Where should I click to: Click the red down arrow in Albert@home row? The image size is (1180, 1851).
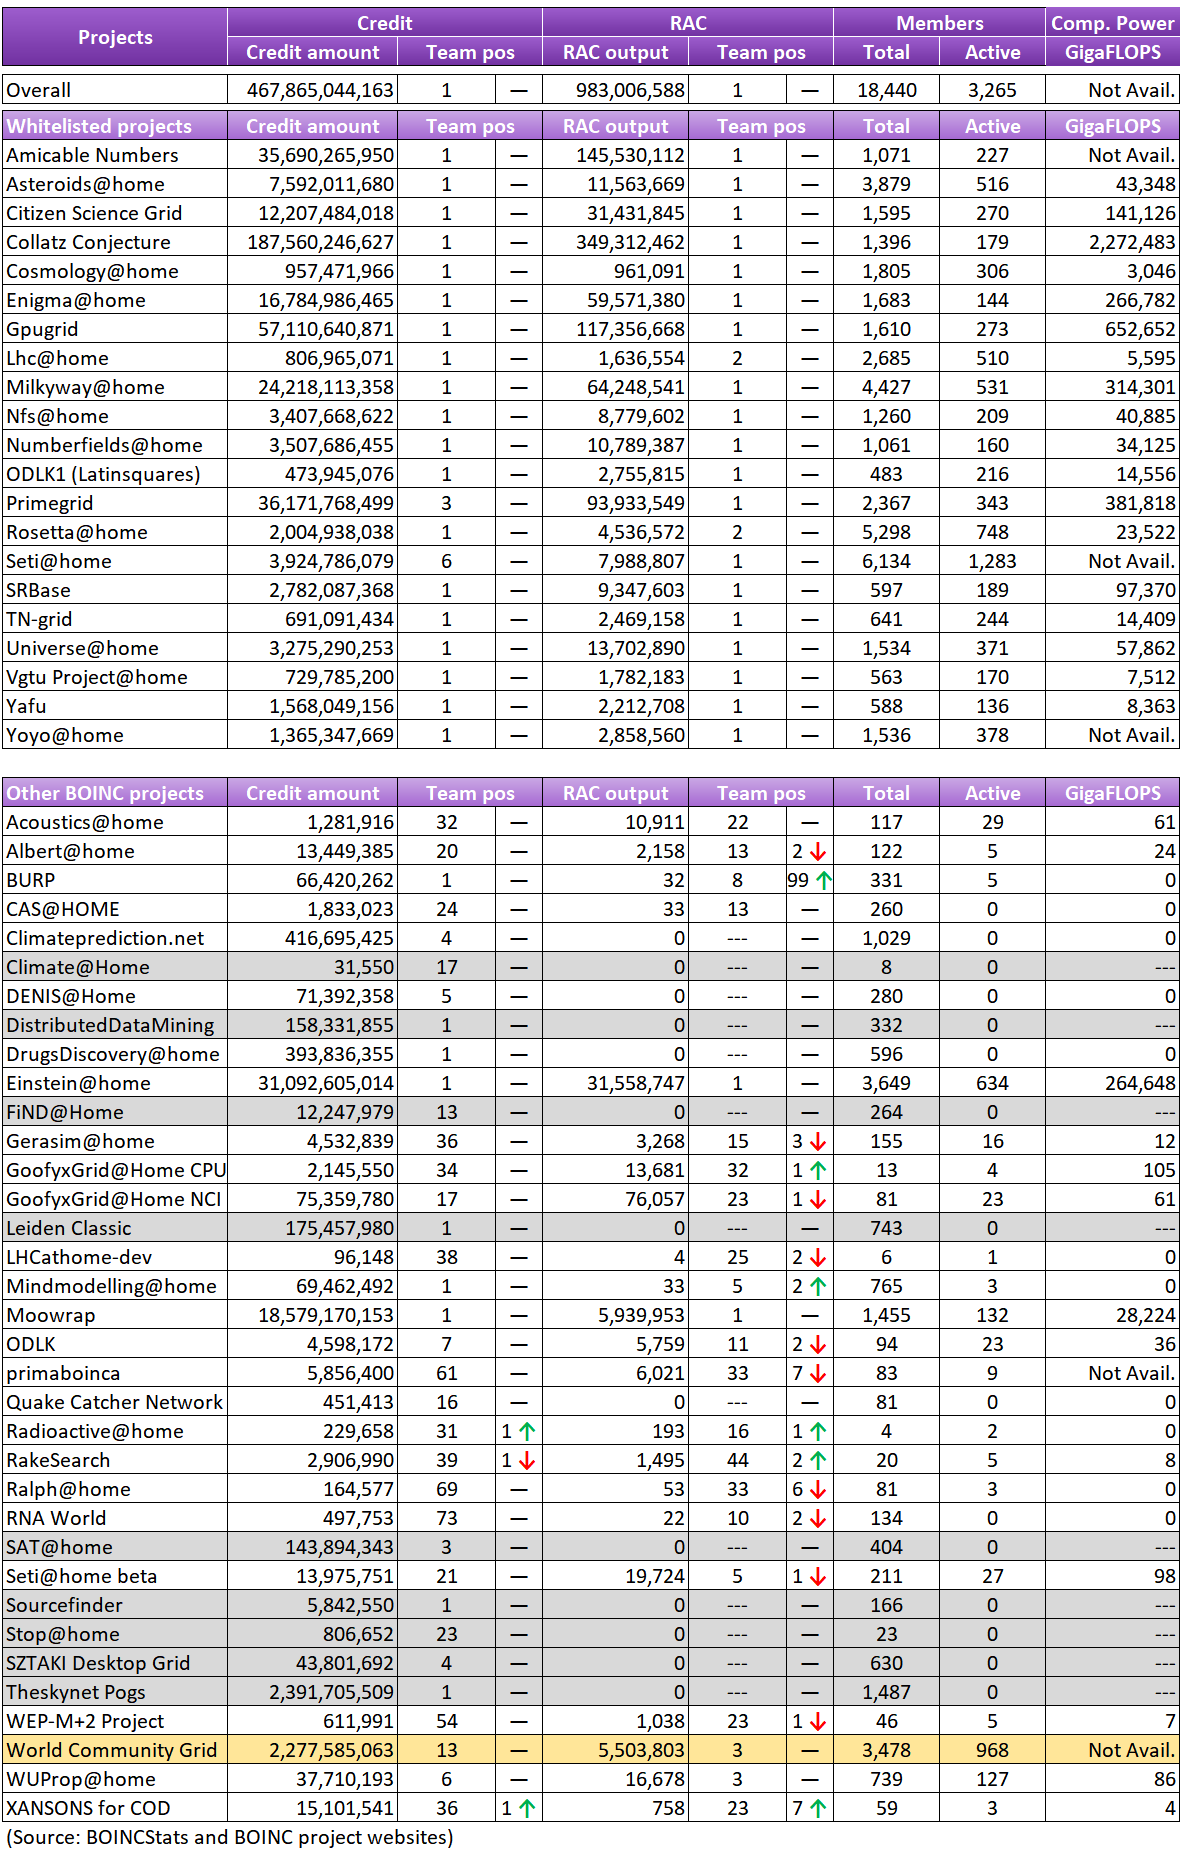point(818,851)
